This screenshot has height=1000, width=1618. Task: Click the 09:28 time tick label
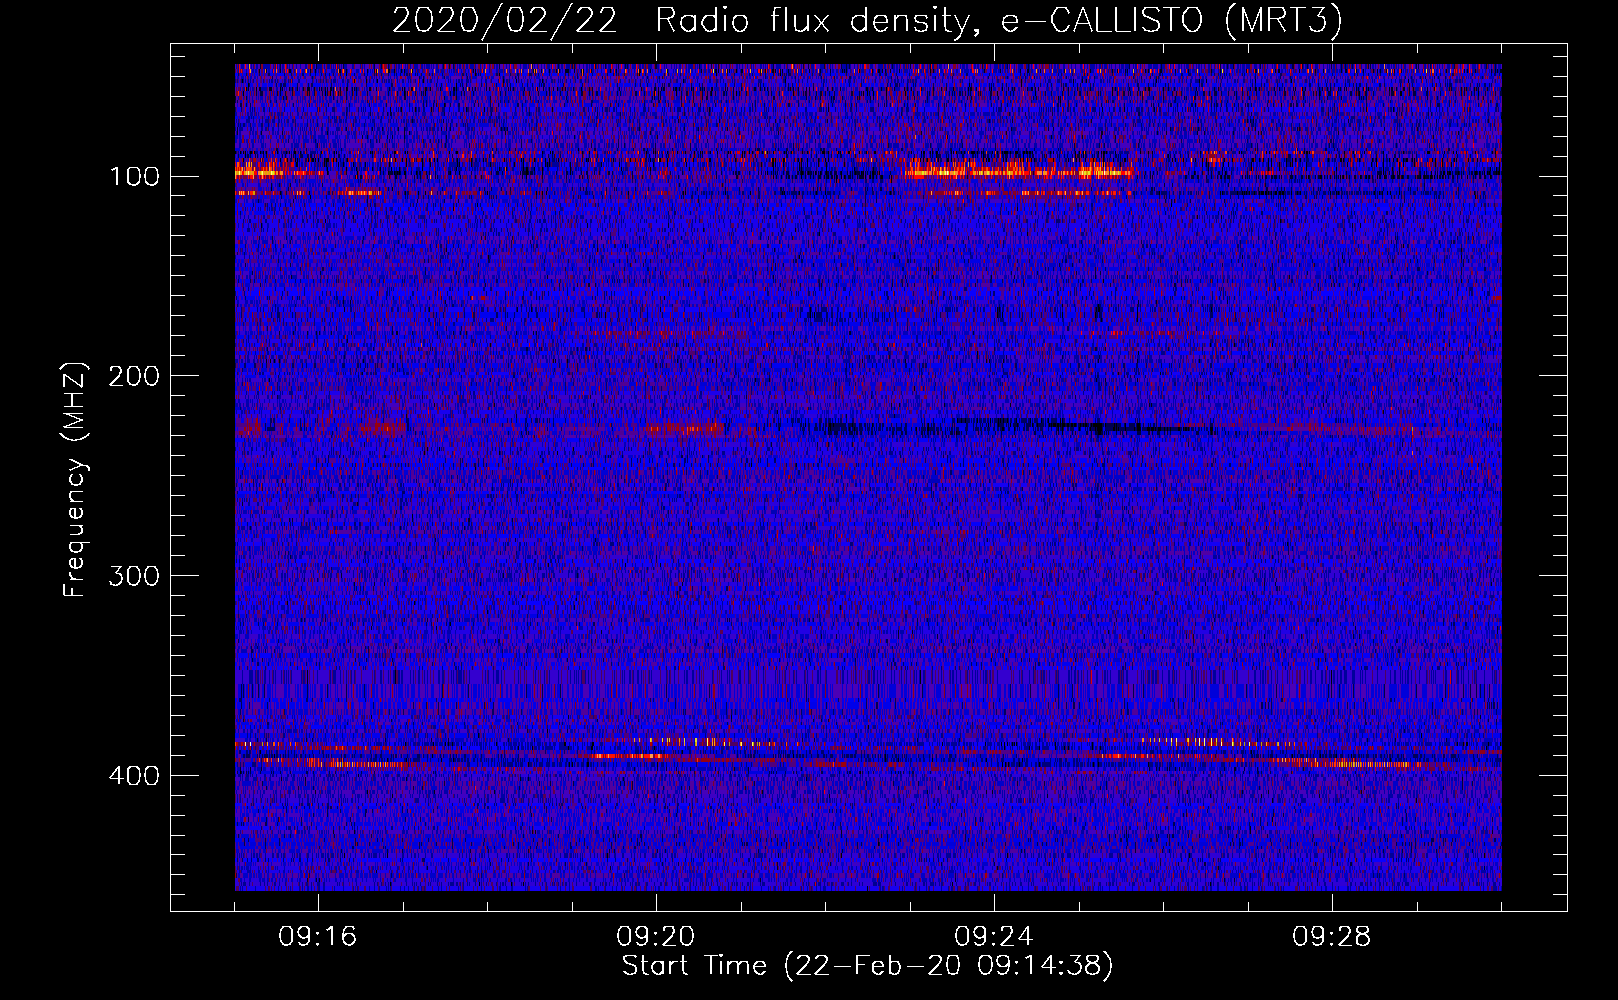tap(1332, 937)
